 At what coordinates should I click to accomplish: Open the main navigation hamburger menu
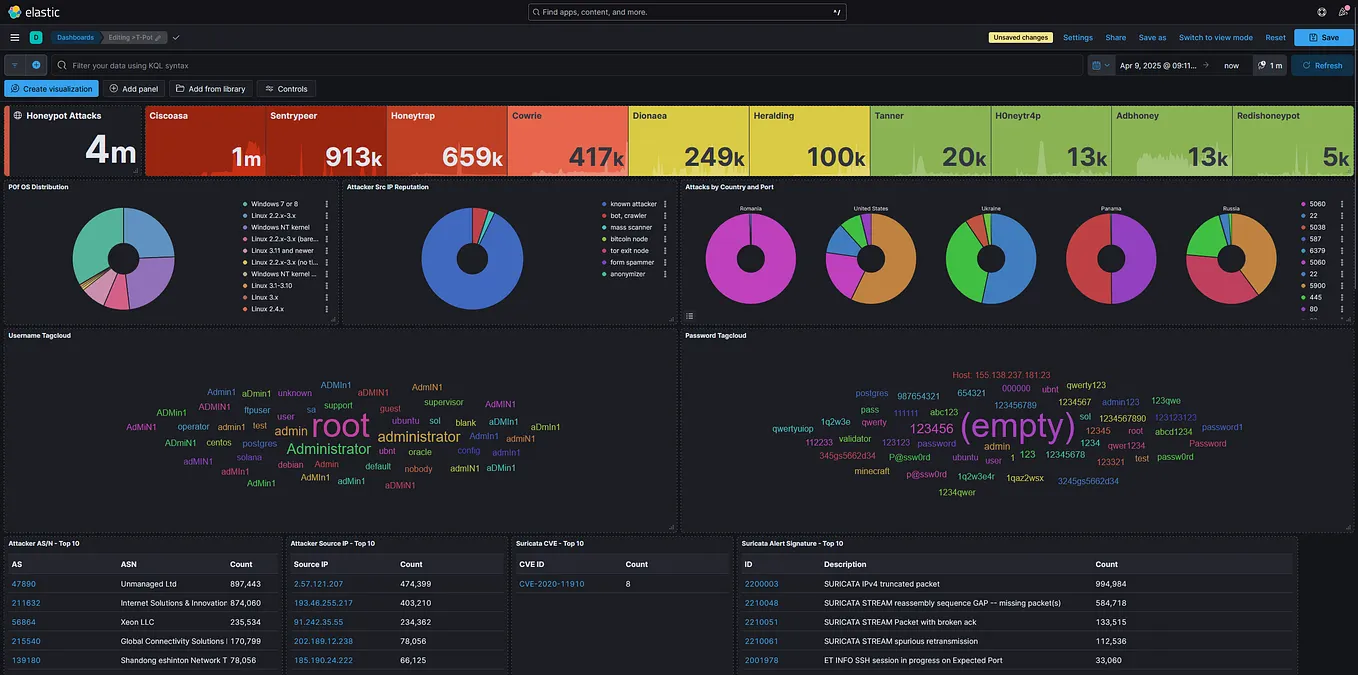(14, 37)
